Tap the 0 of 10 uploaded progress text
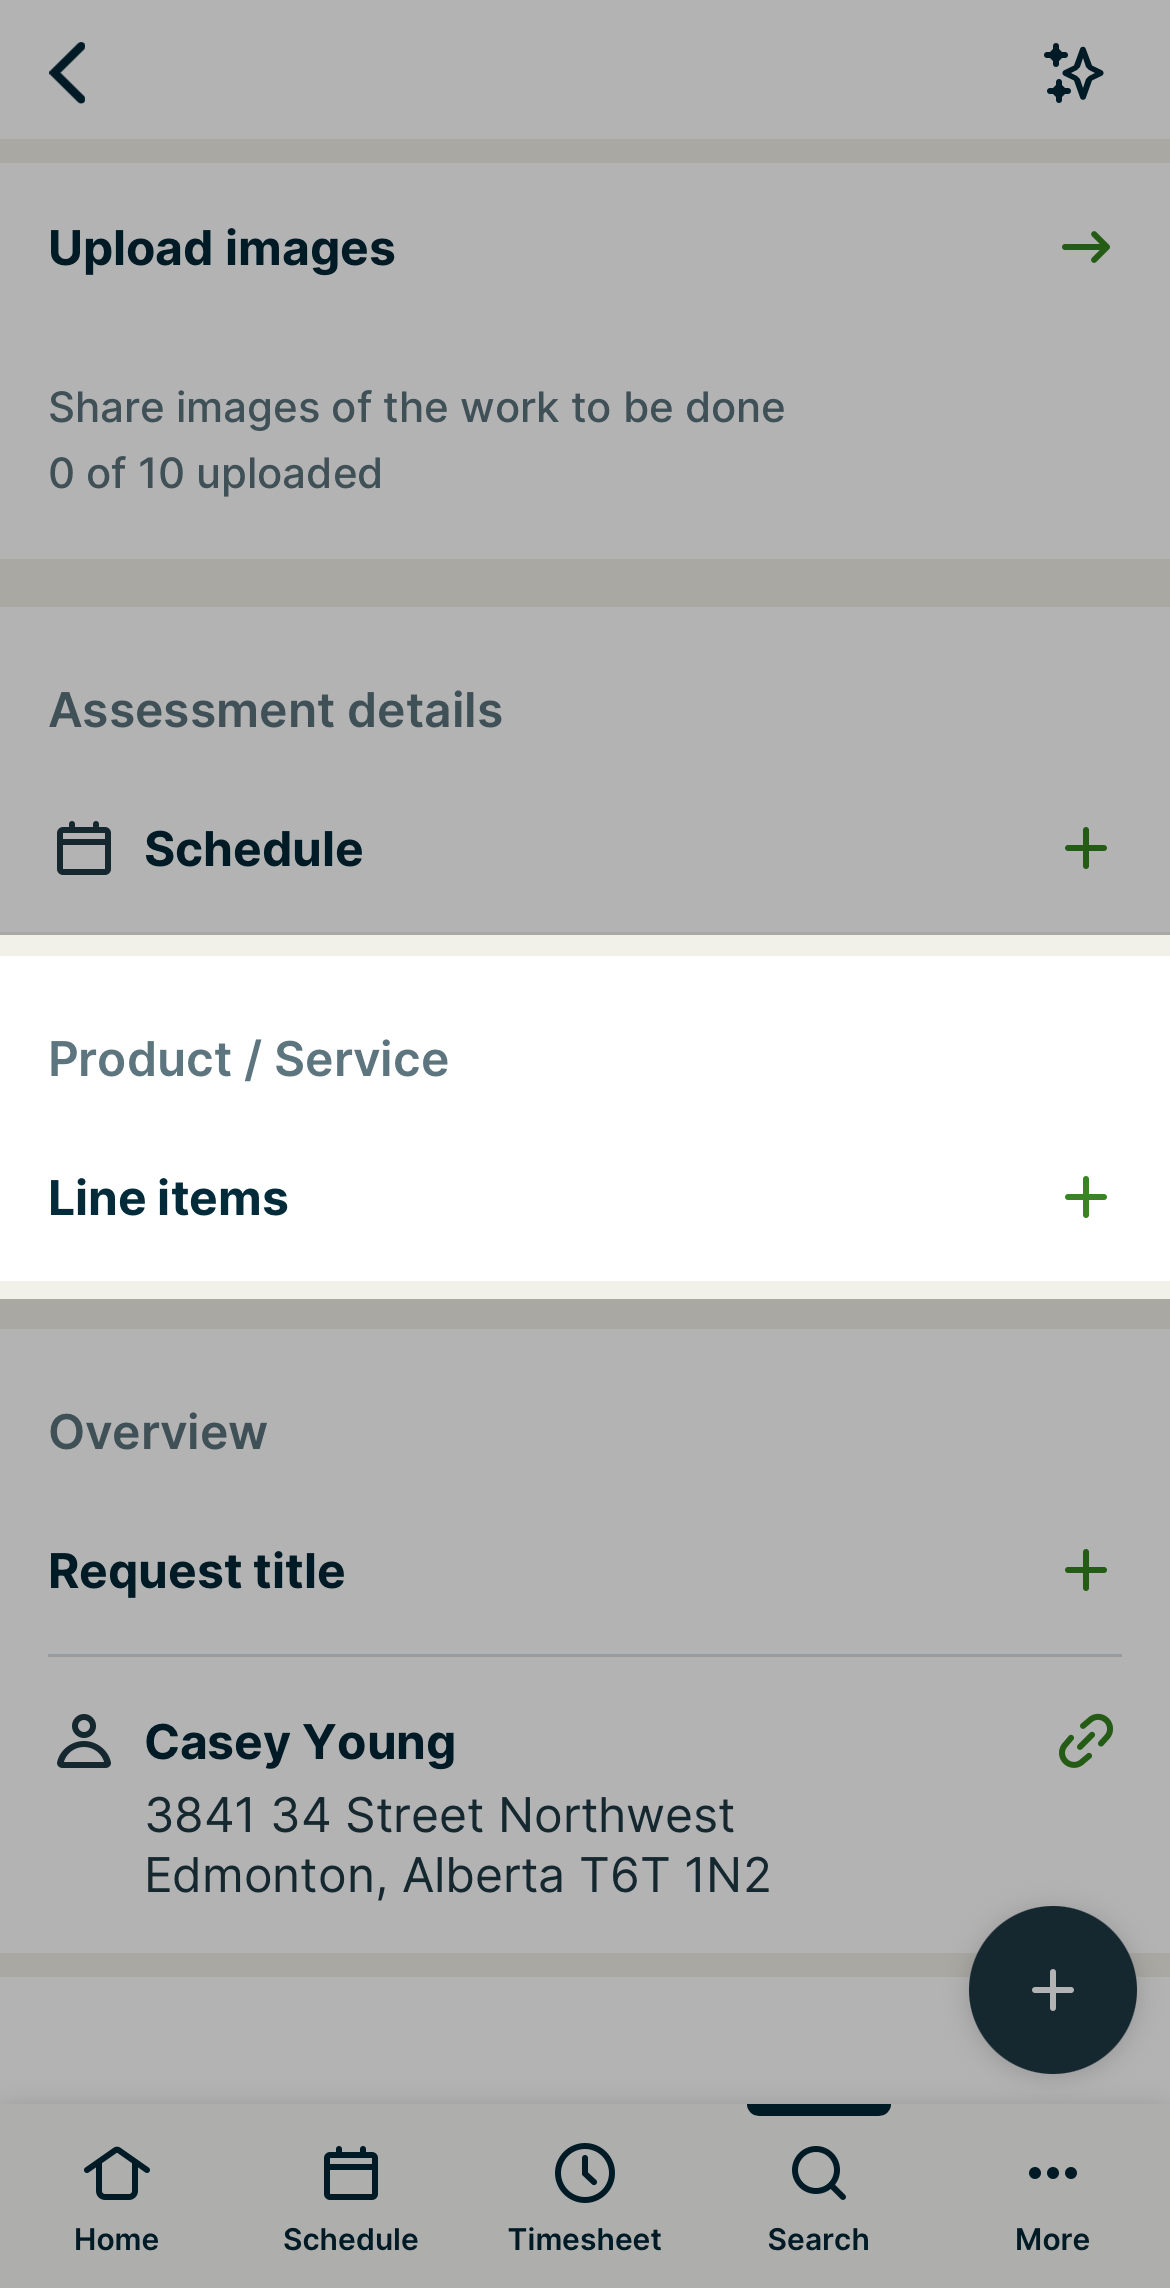The height and width of the screenshot is (2288, 1170). pyautogui.click(x=216, y=472)
